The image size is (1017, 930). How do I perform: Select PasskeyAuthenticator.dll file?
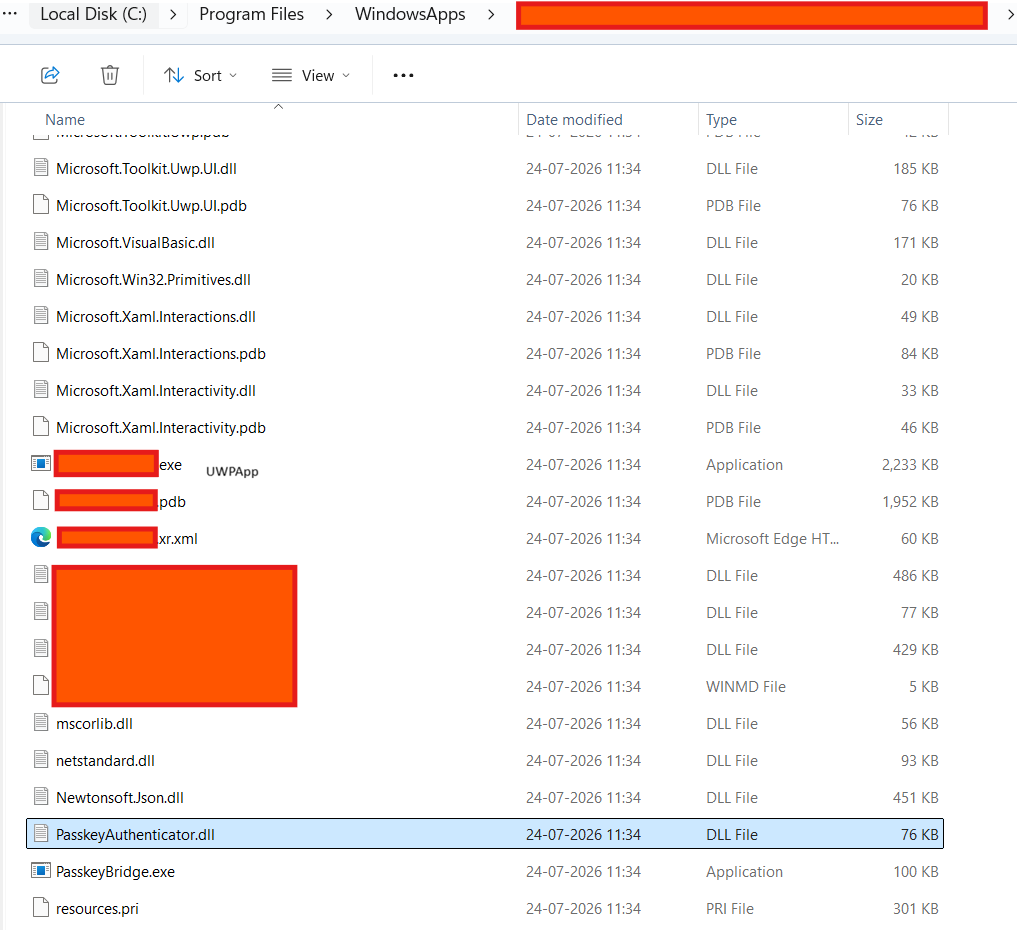485,834
